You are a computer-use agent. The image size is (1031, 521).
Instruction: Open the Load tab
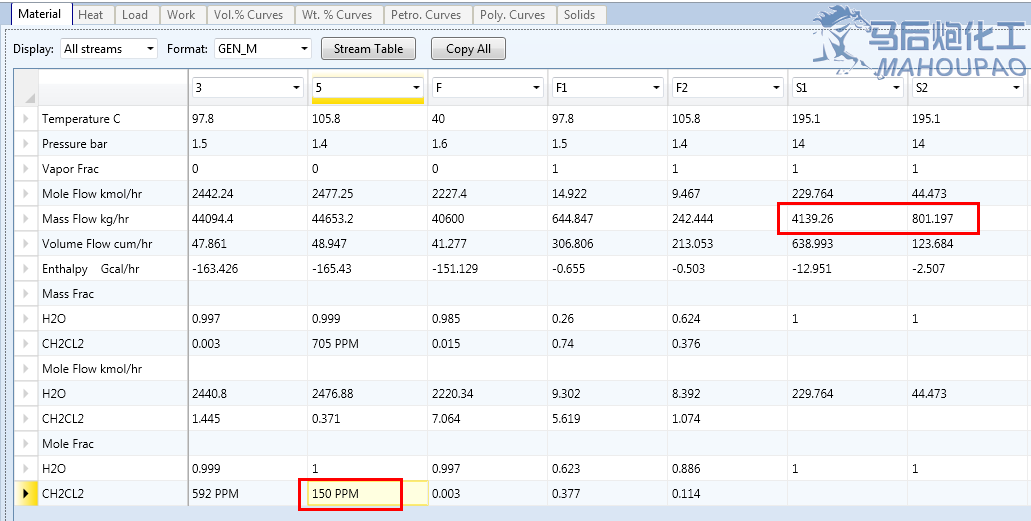click(135, 14)
